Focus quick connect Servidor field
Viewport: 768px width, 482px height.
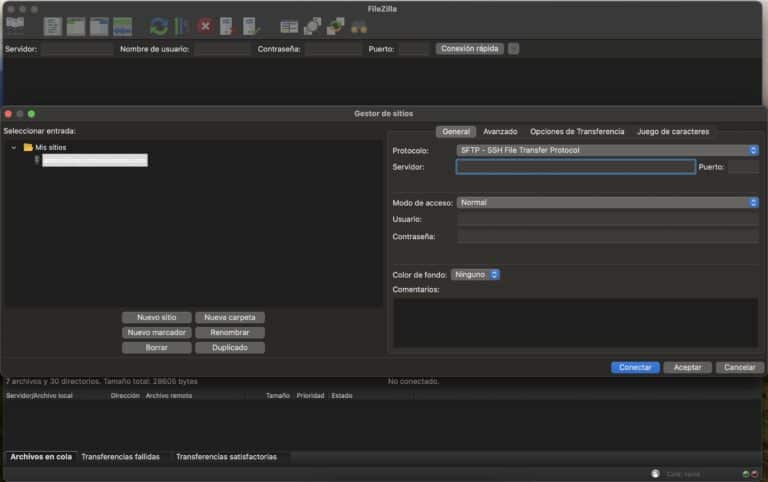coord(77,49)
